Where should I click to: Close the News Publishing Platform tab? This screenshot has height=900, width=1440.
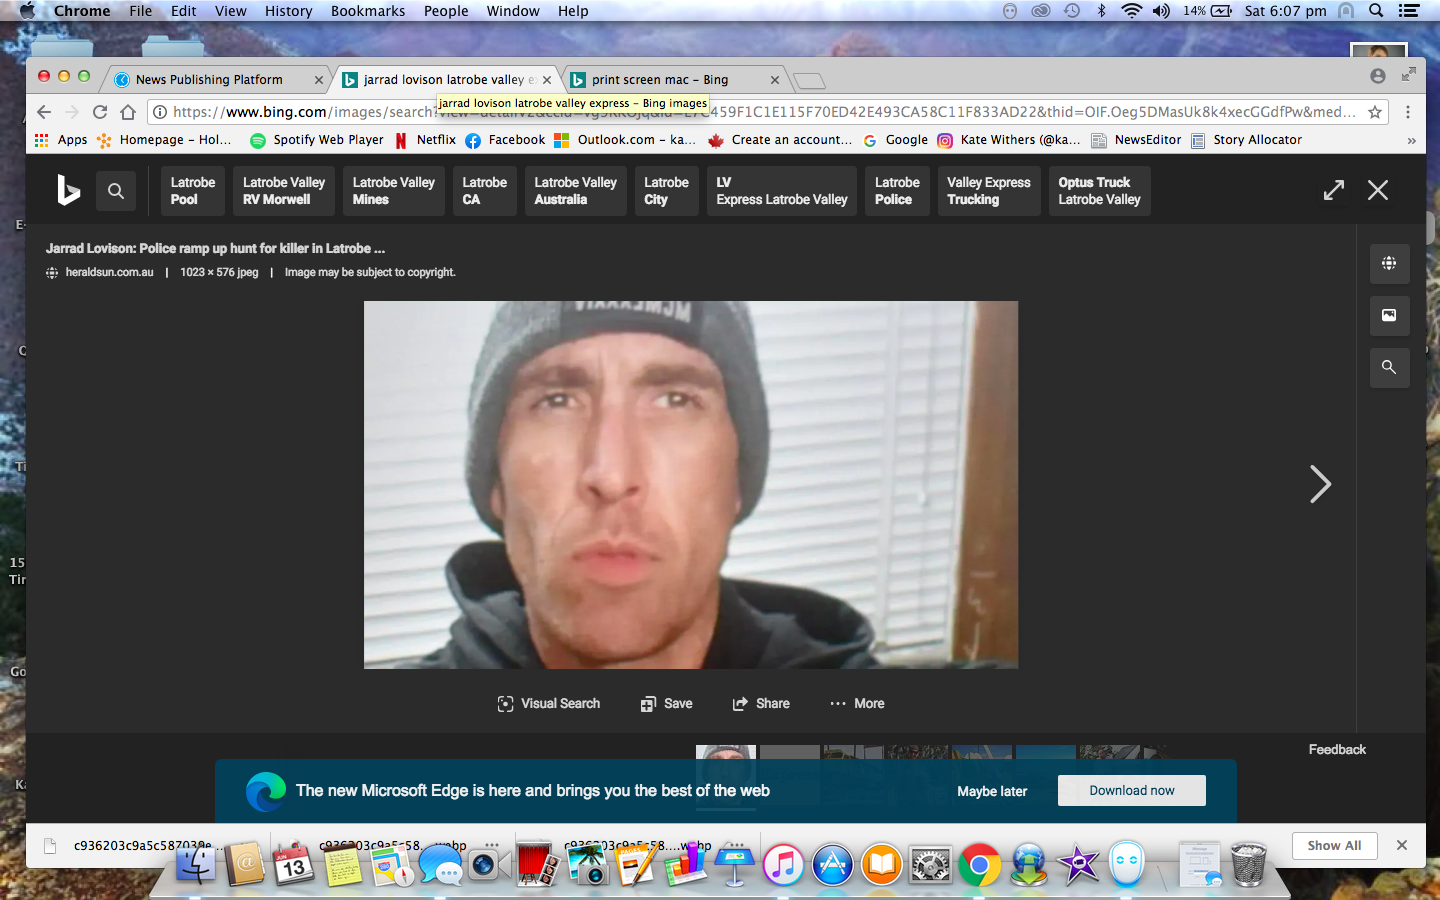tap(319, 80)
